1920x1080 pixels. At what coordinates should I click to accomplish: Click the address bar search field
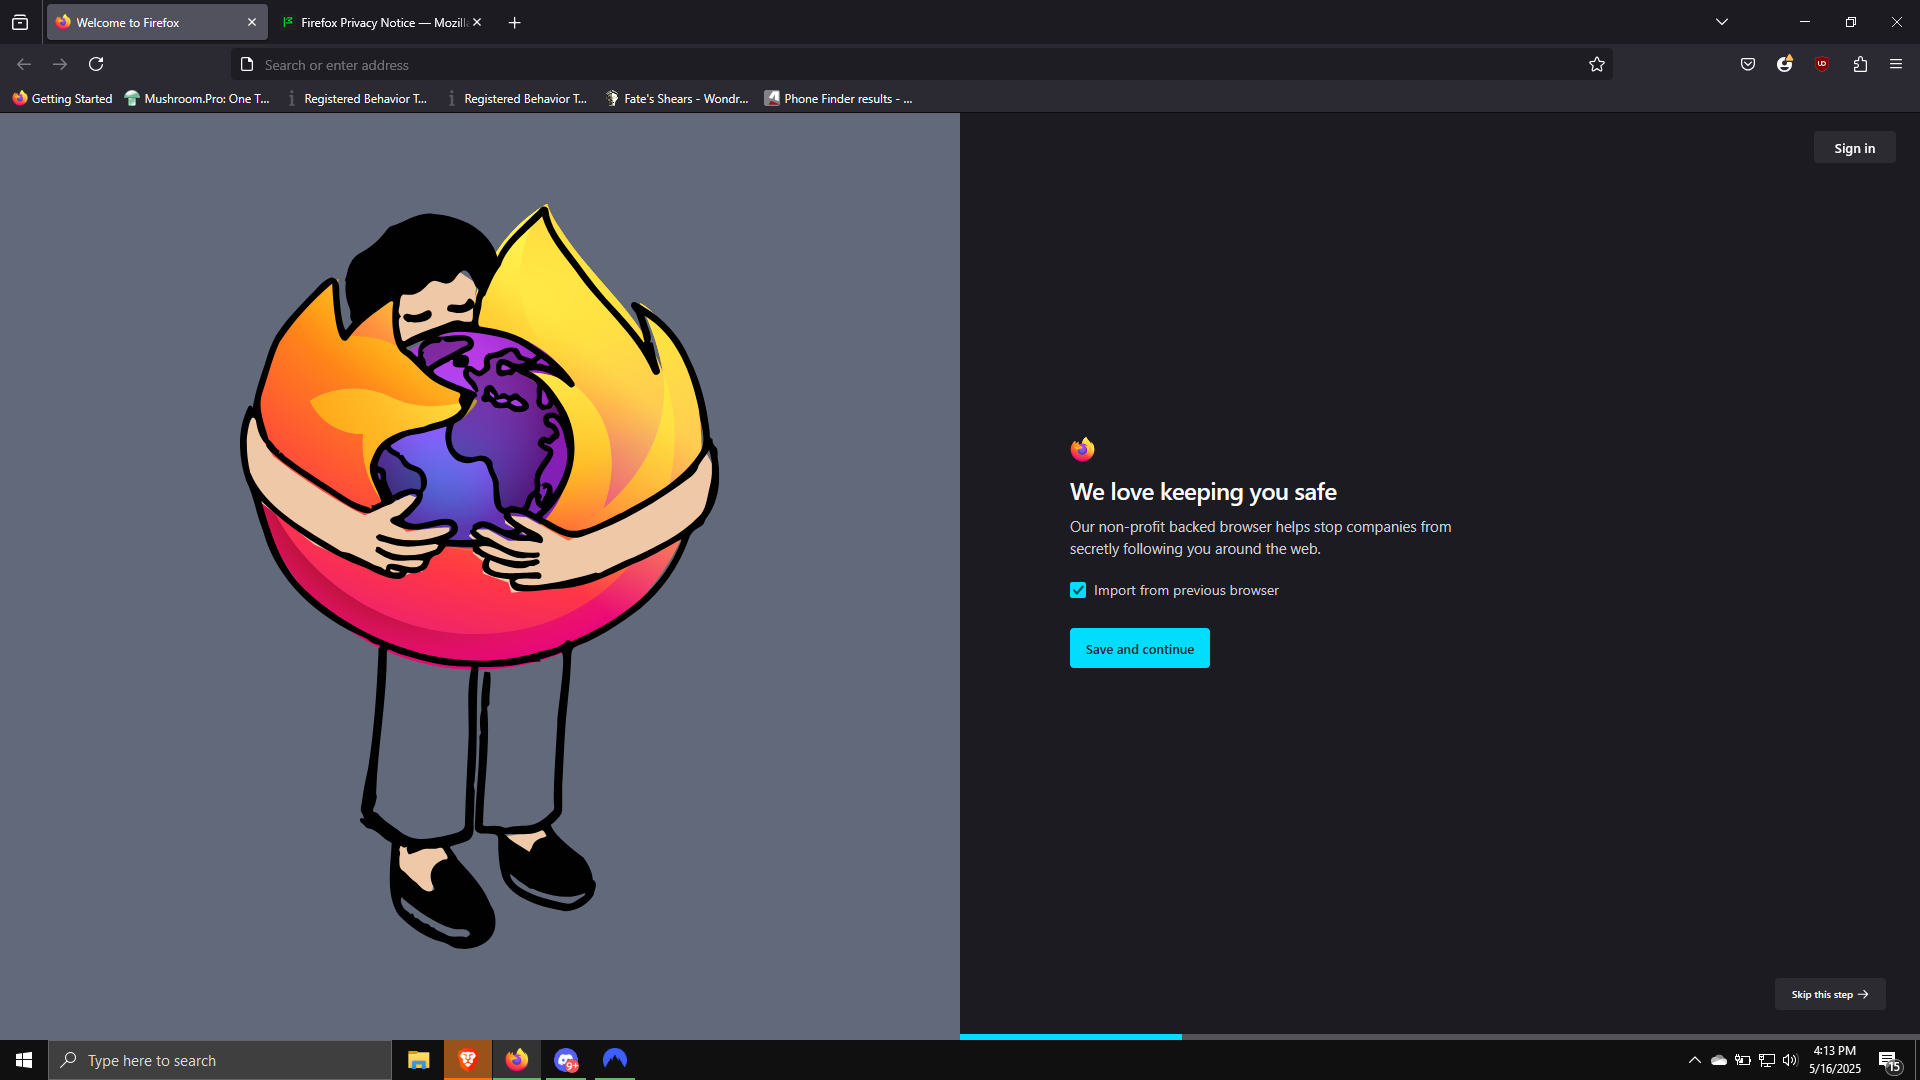point(920,65)
